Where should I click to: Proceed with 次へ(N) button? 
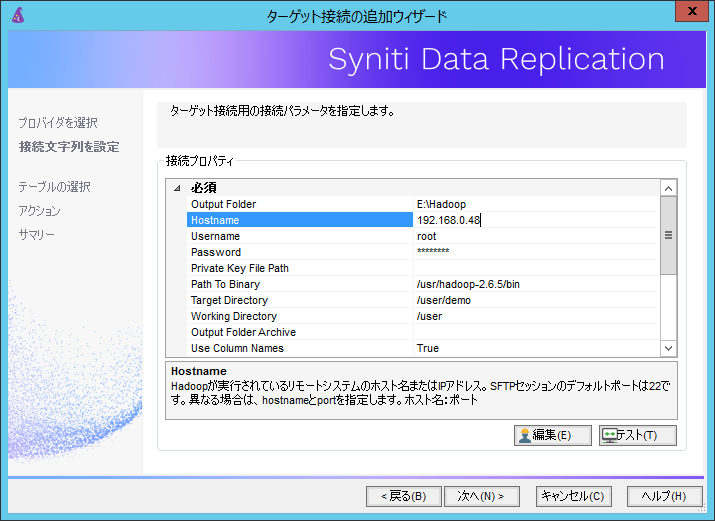[482, 496]
